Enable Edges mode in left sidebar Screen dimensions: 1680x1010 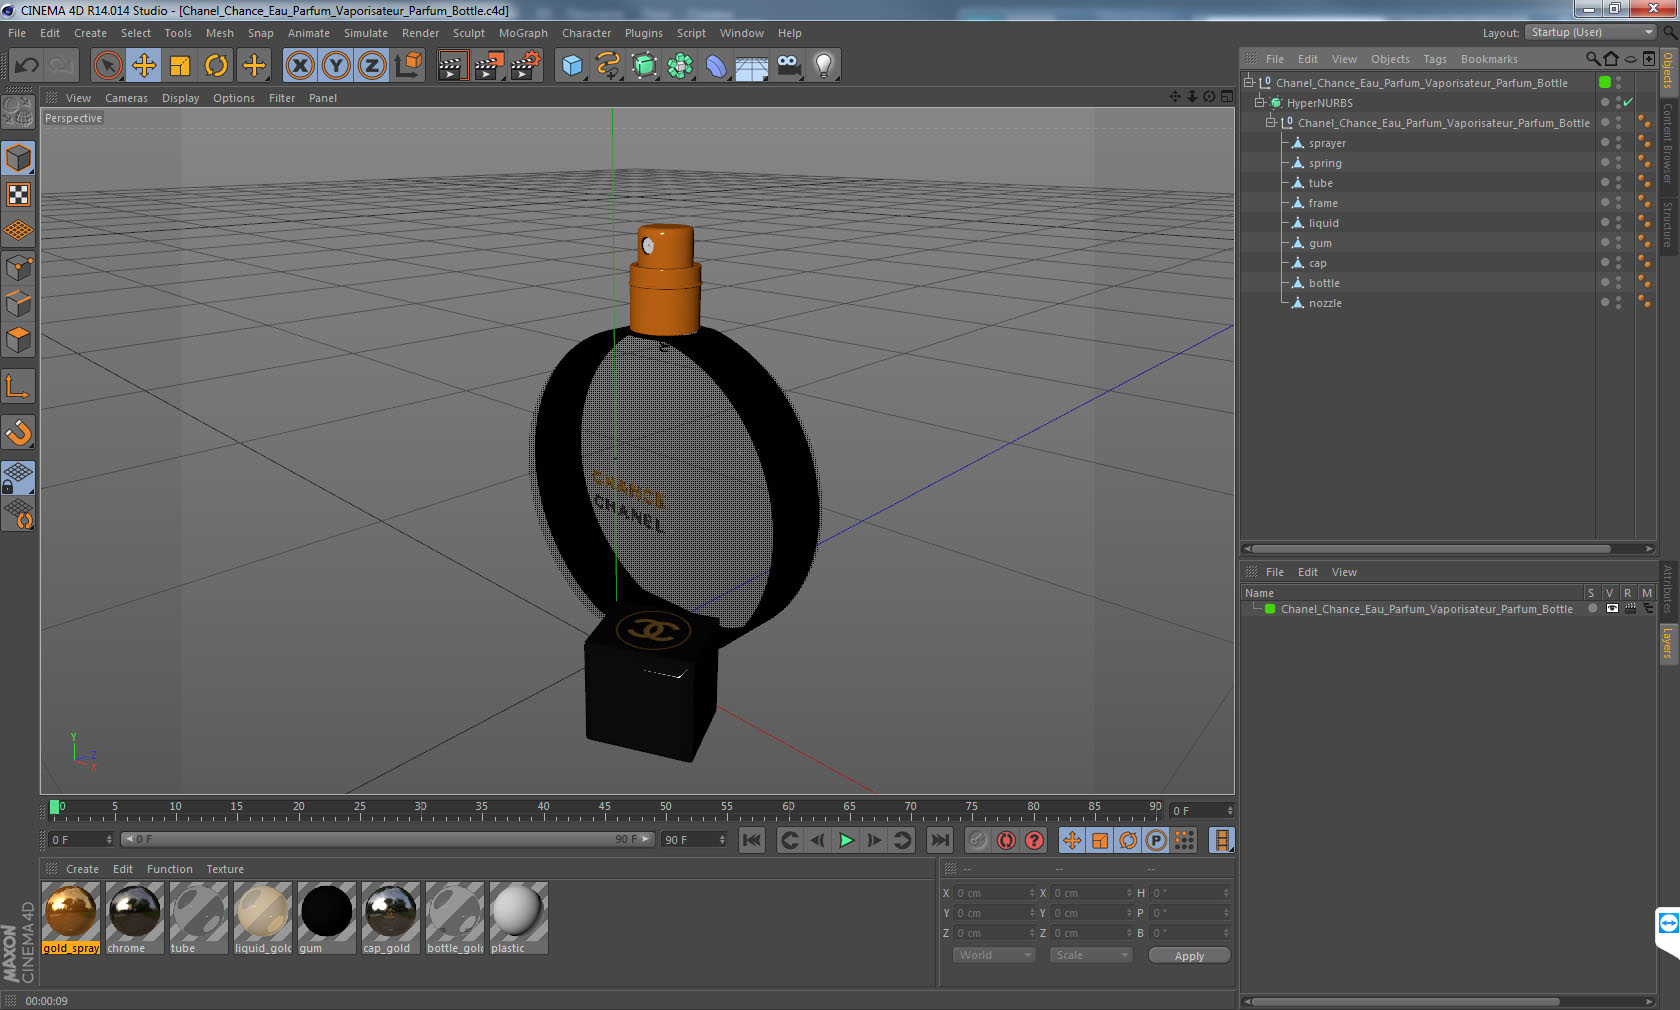[x=18, y=303]
